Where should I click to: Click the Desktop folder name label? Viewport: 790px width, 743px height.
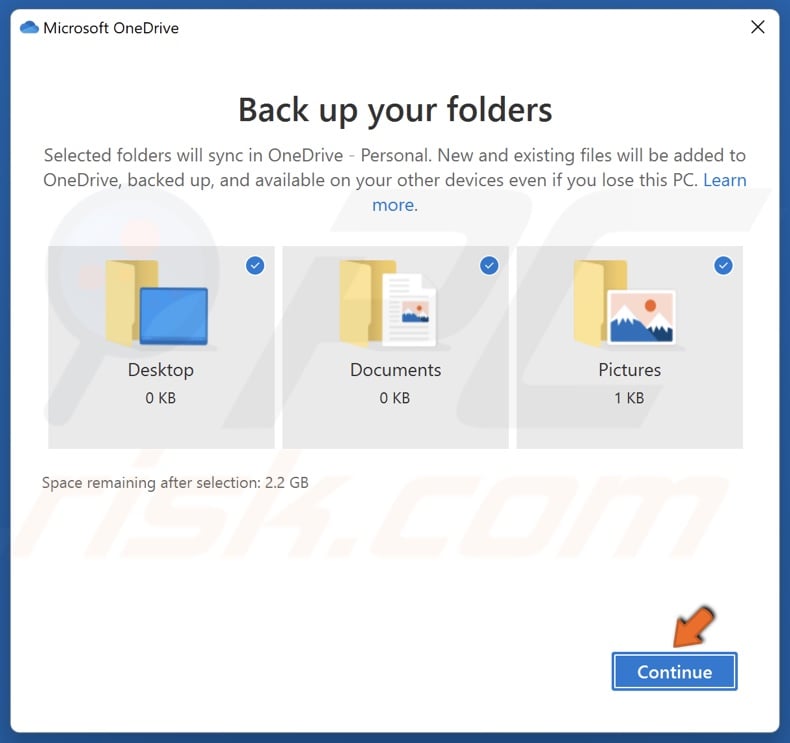click(161, 370)
